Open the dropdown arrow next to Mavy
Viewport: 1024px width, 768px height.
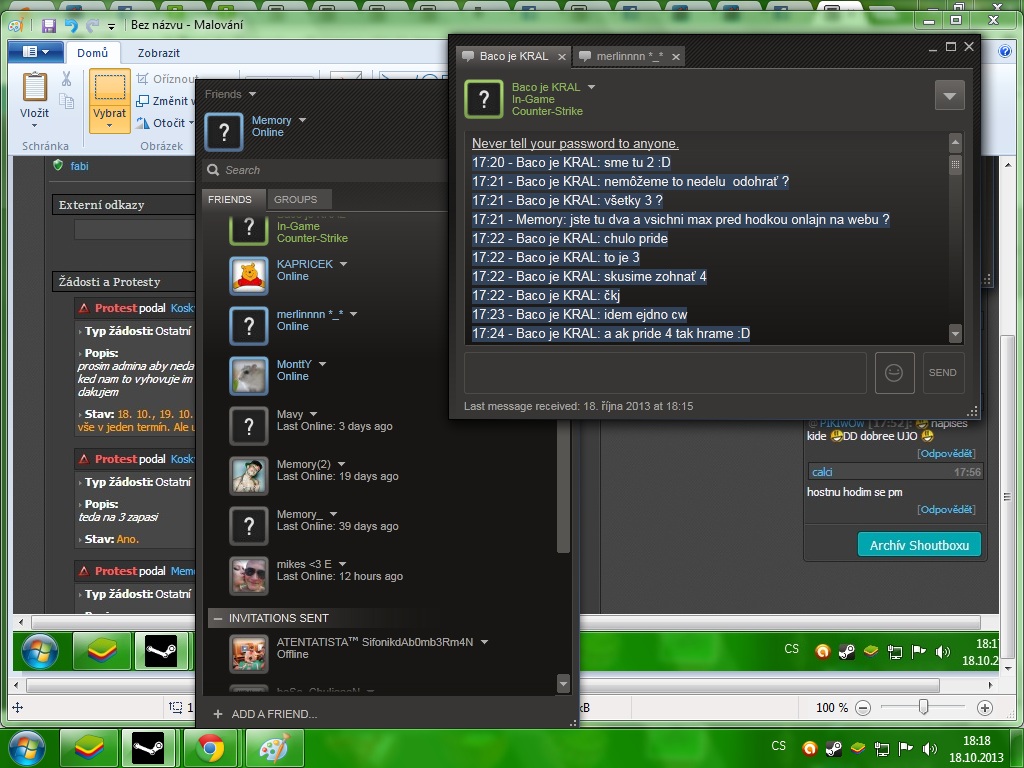coord(313,414)
